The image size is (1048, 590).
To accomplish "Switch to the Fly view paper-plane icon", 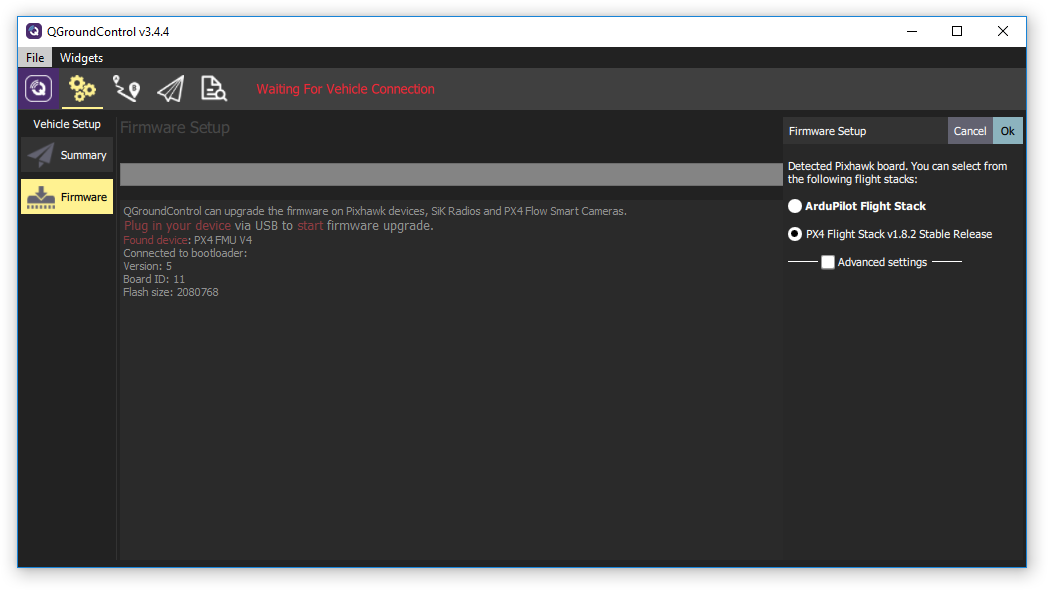I will click(170, 88).
